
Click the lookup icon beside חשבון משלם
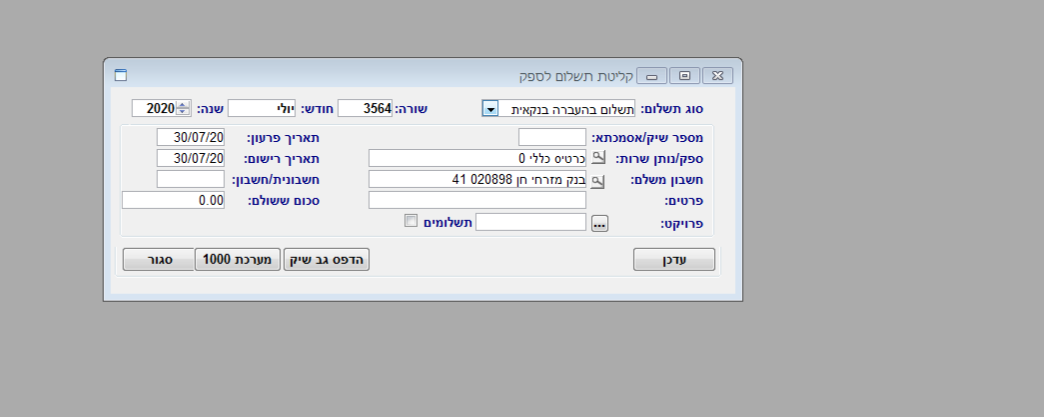[x=598, y=180]
